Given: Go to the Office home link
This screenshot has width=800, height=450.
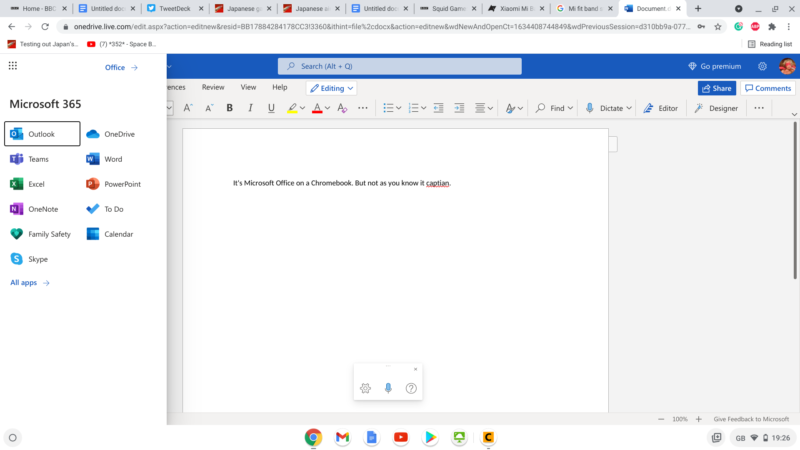Looking at the screenshot, I should (121, 67).
